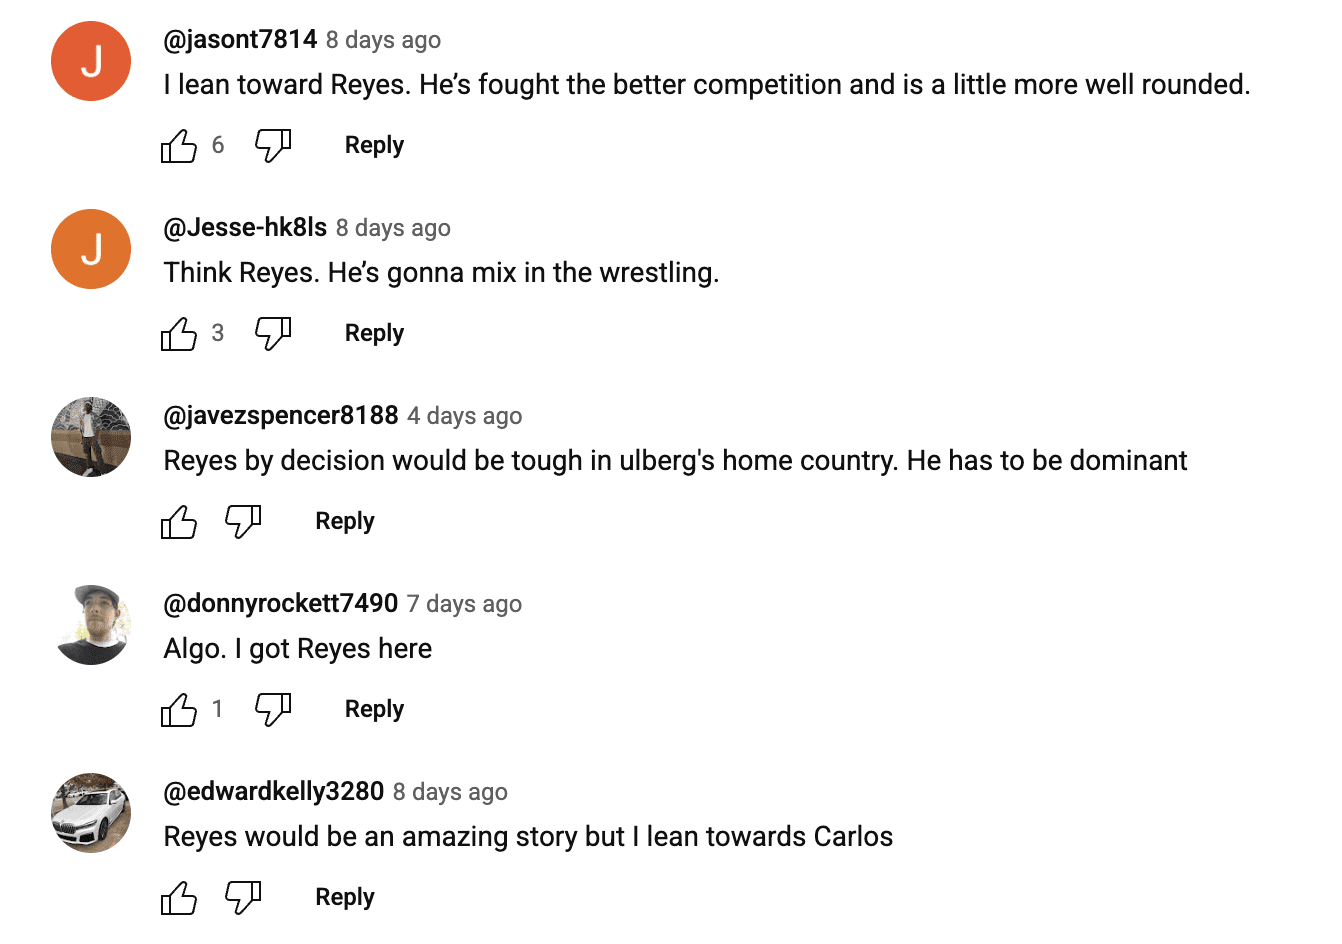Dislike @javezspencer8188's comment
This screenshot has height=944, width=1342.
[242, 521]
